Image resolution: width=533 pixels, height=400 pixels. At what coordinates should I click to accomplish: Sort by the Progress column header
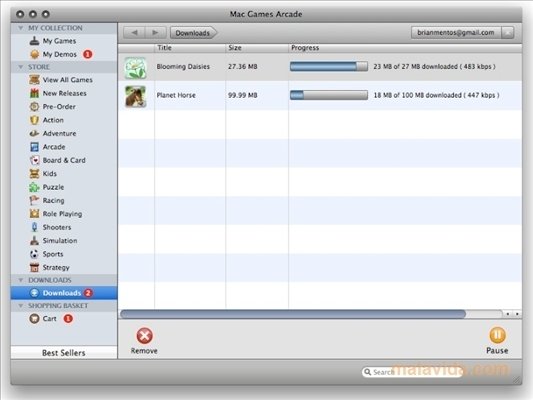pos(405,48)
